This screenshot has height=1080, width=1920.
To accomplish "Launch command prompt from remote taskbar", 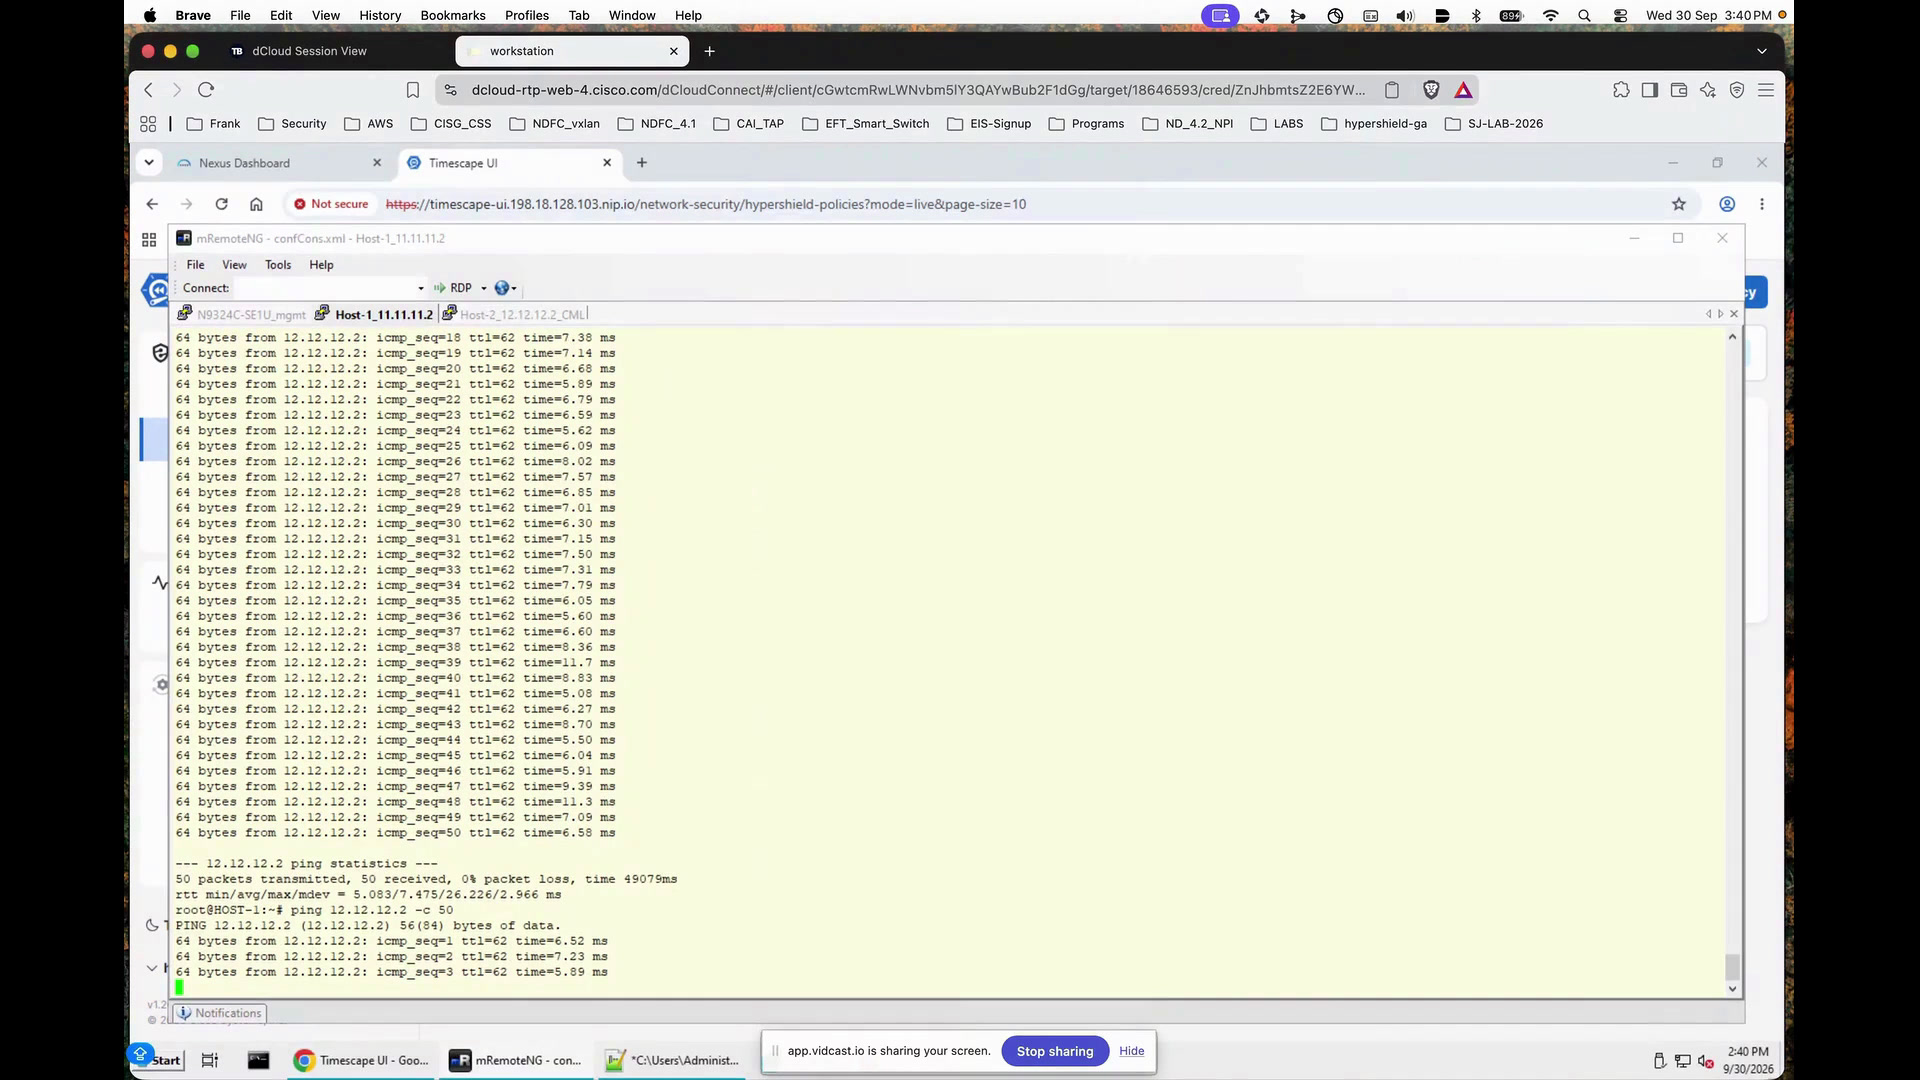I will click(258, 1061).
